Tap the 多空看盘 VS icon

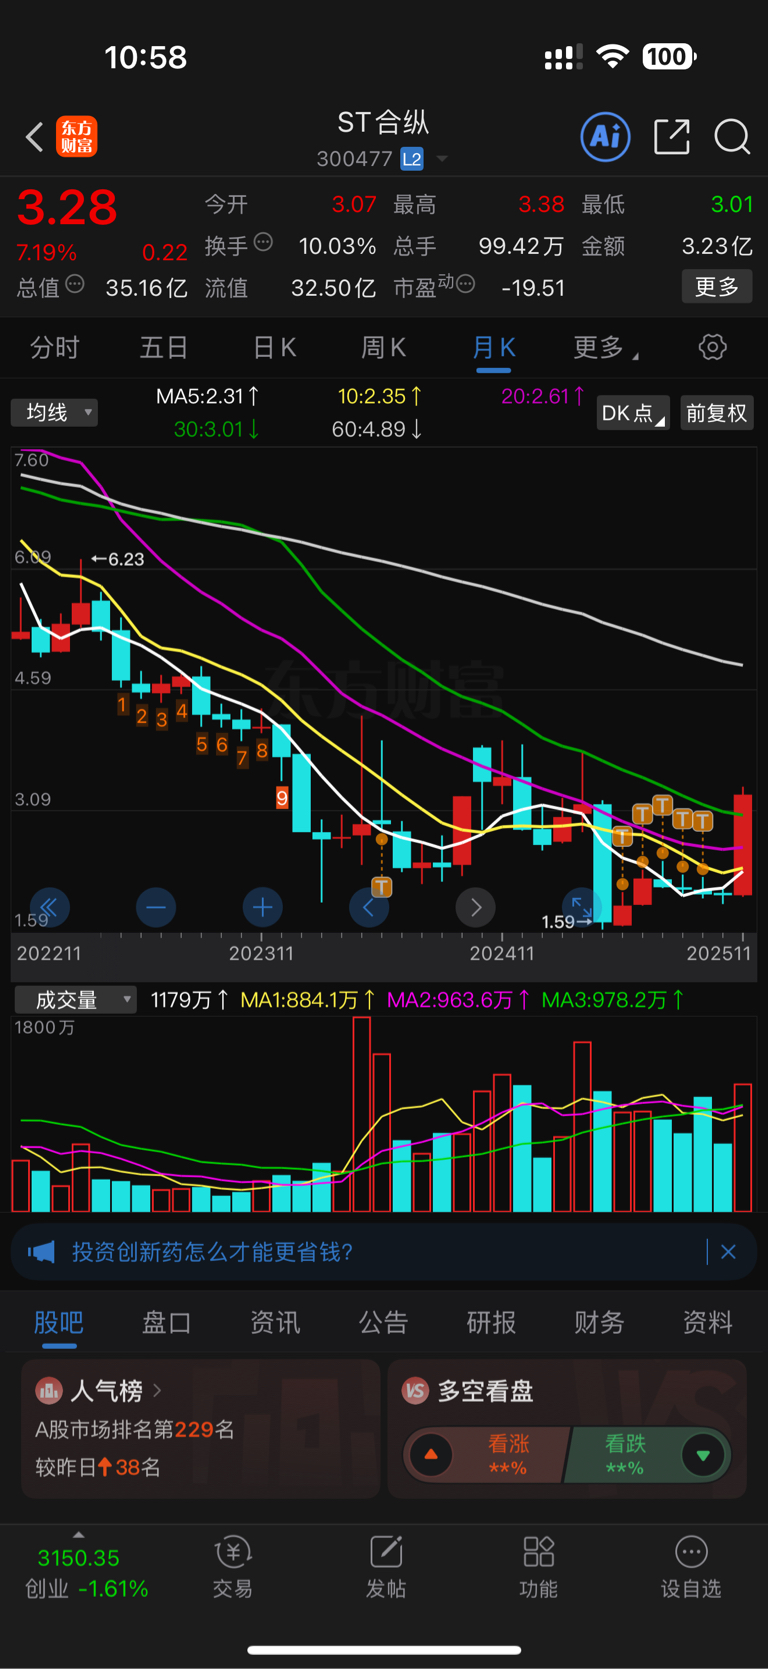click(x=415, y=1390)
